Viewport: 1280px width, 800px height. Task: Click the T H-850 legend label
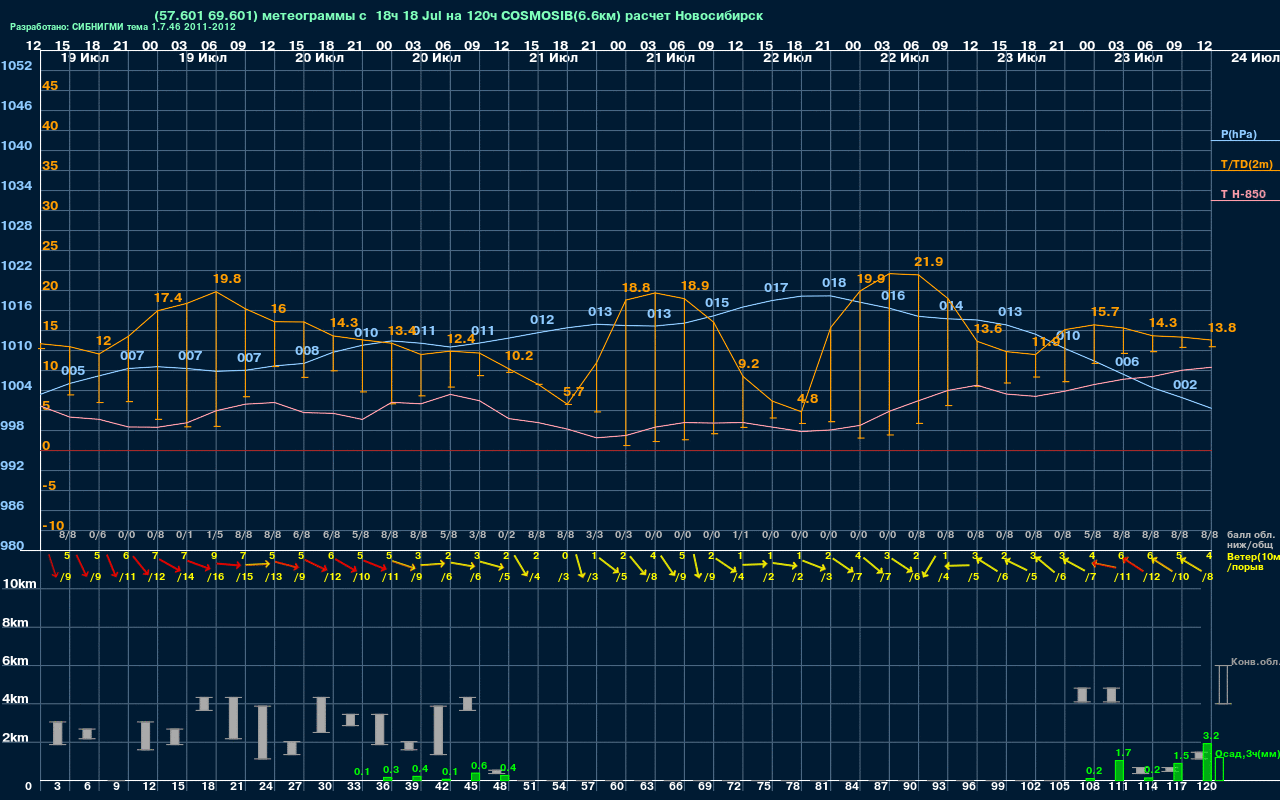[1242, 194]
